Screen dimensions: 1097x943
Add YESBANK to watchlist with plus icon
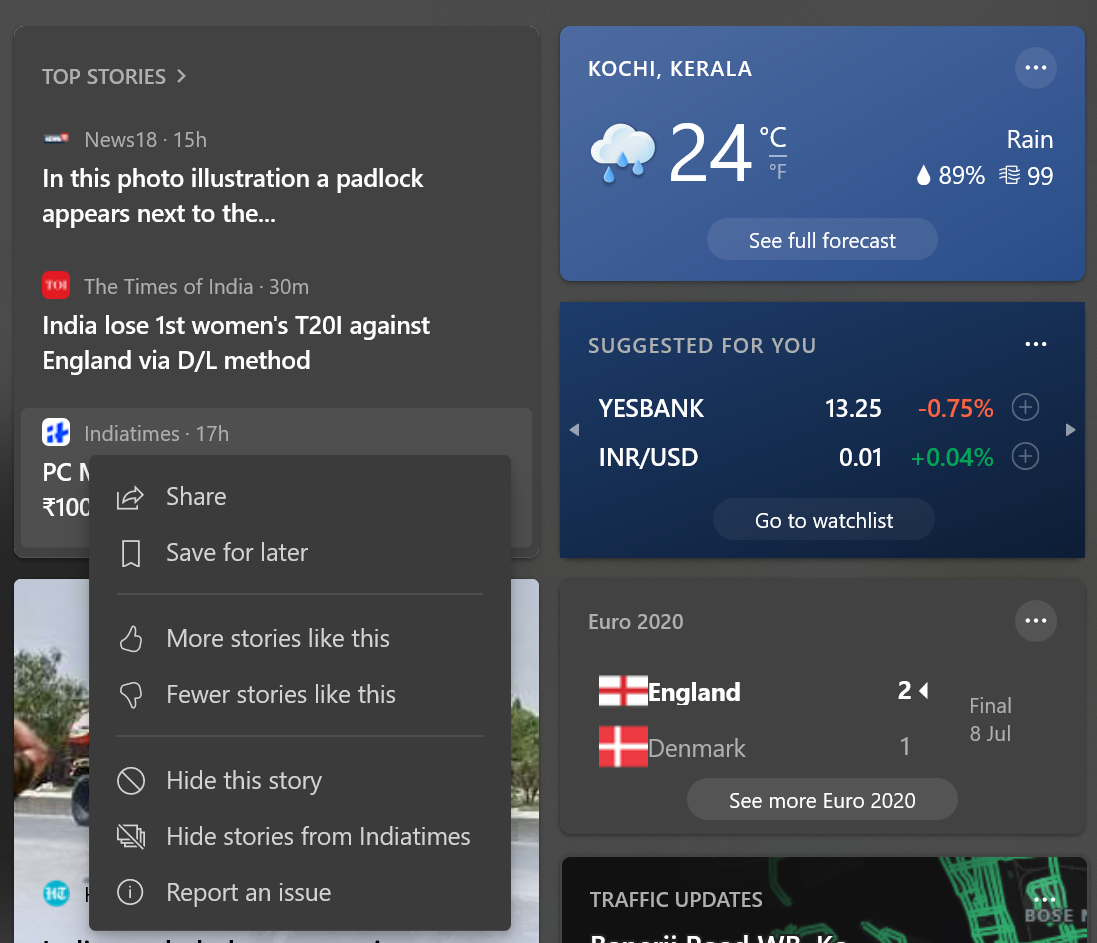click(1025, 407)
